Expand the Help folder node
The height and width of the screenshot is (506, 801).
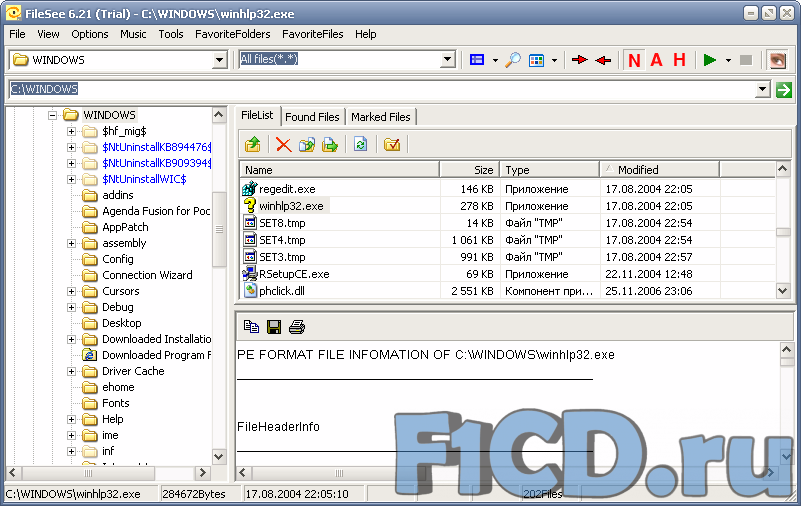tap(72, 420)
